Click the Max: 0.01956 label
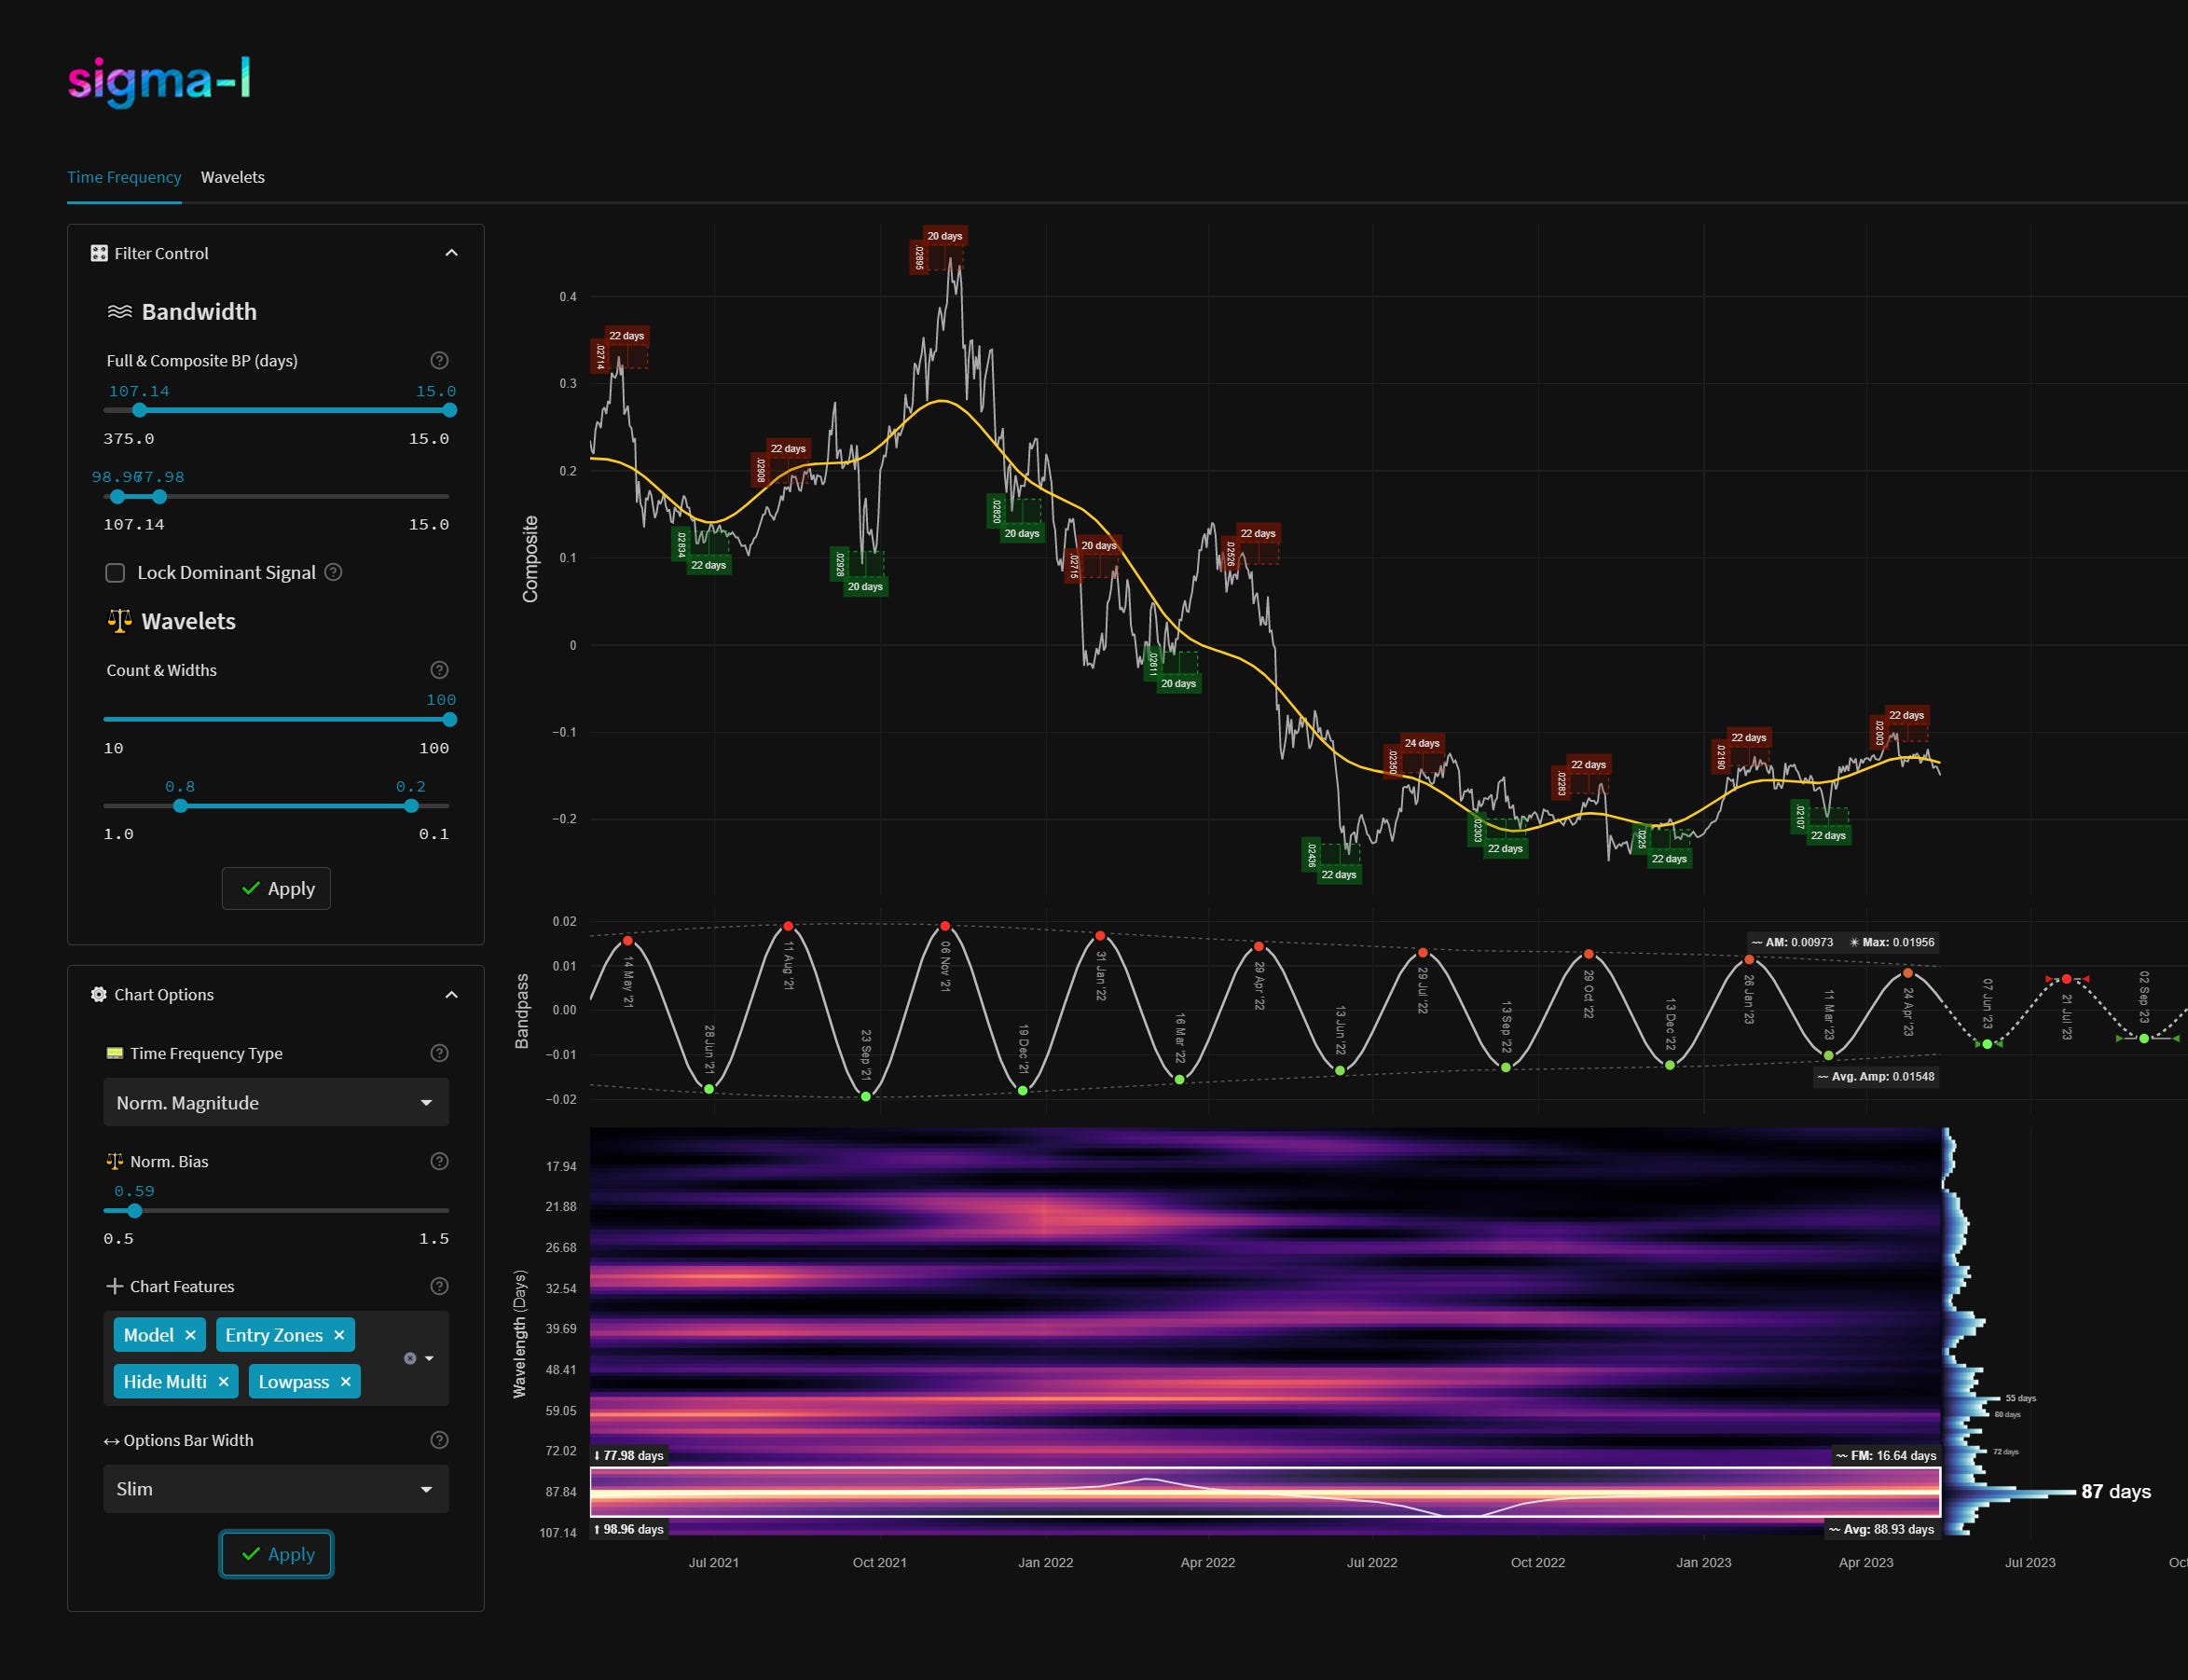The height and width of the screenshot is (1680, 2188). (1892, 942)
